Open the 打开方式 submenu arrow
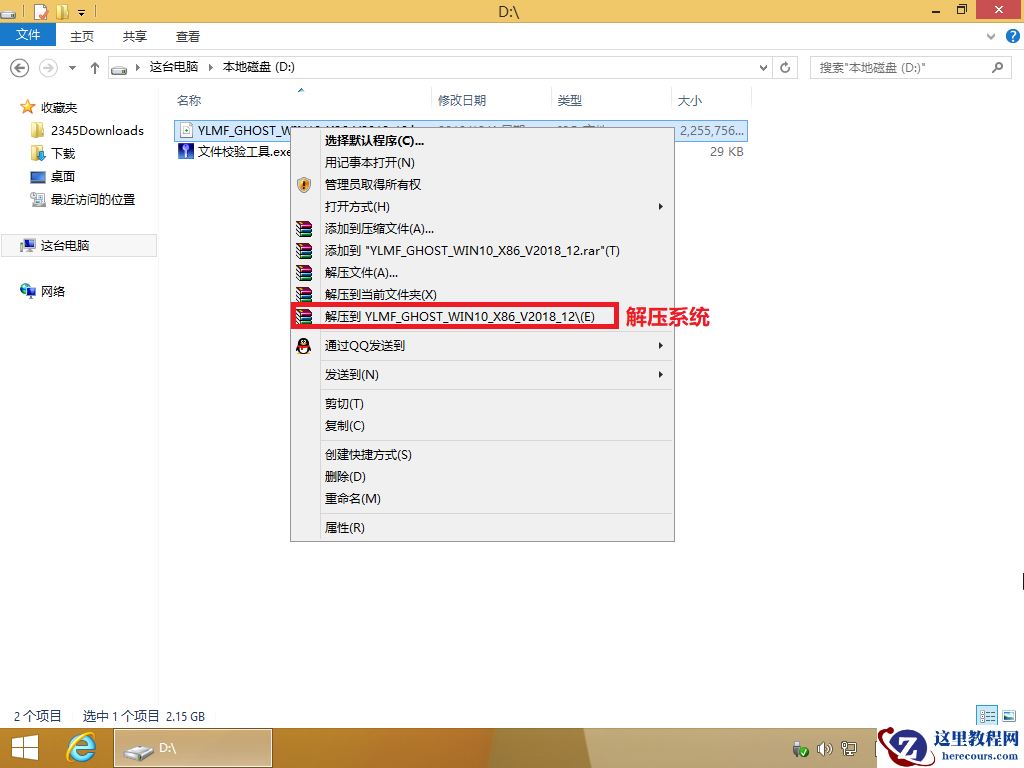Screen dimensions: 1024x768 (x=660, y=206)
